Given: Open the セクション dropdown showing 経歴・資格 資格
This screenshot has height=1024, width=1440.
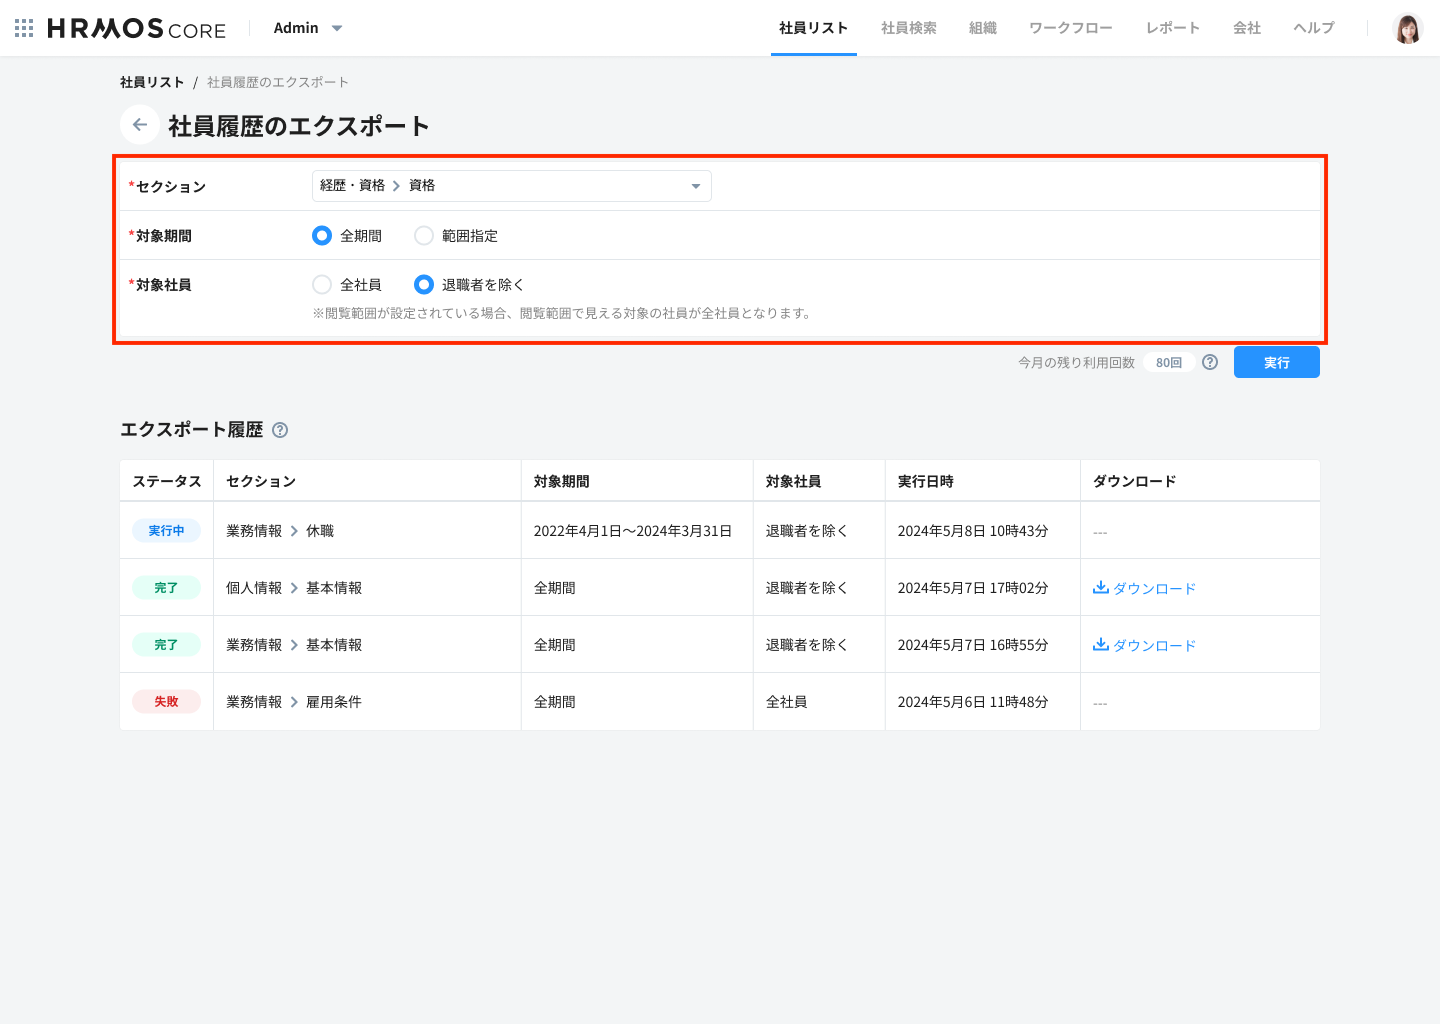Looking at the screenshot, I should (511, 185).
